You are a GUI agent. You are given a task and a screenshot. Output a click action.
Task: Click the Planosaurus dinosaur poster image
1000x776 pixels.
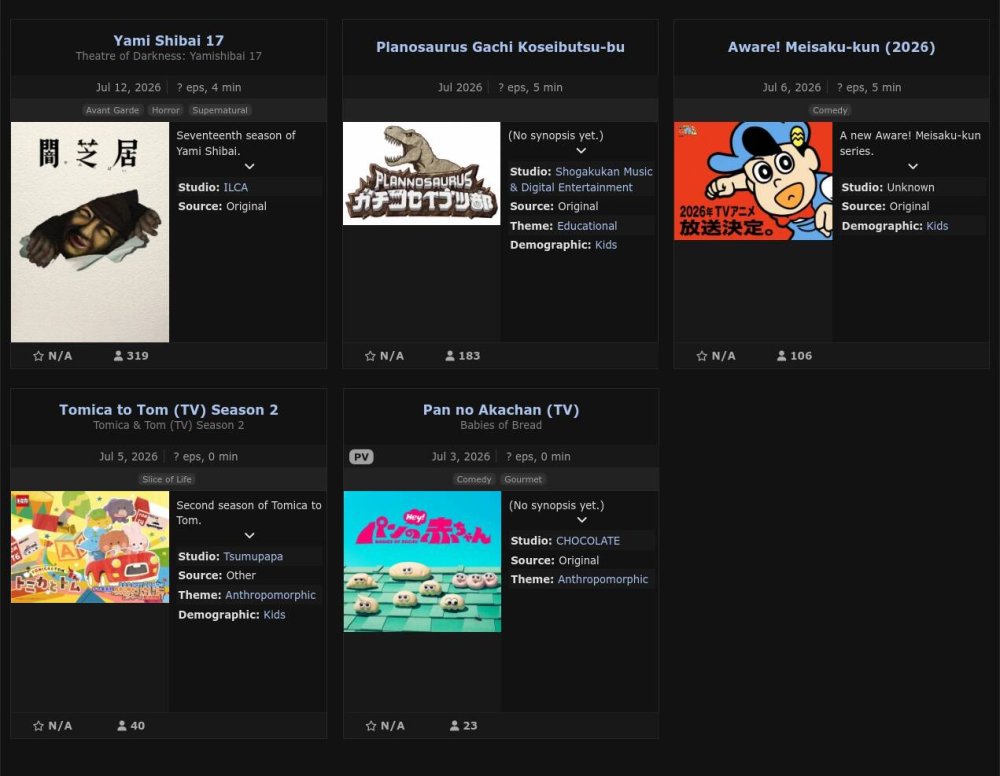[x=422, y=173]
